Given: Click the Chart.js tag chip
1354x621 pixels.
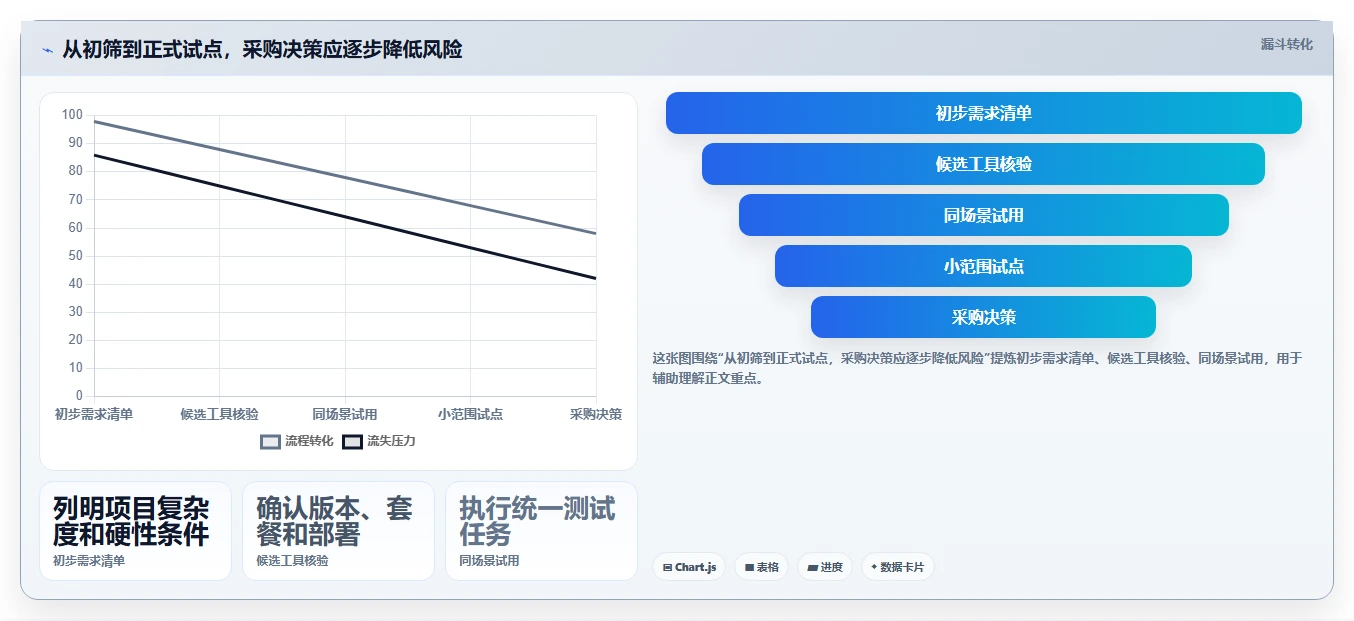Looking at the screenshot, I should [x=689, y=567].
